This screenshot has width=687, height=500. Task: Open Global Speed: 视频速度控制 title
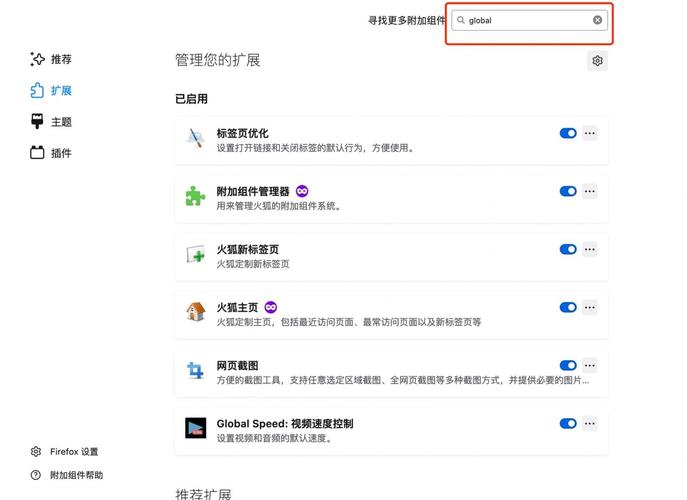[x=285, y=424]
